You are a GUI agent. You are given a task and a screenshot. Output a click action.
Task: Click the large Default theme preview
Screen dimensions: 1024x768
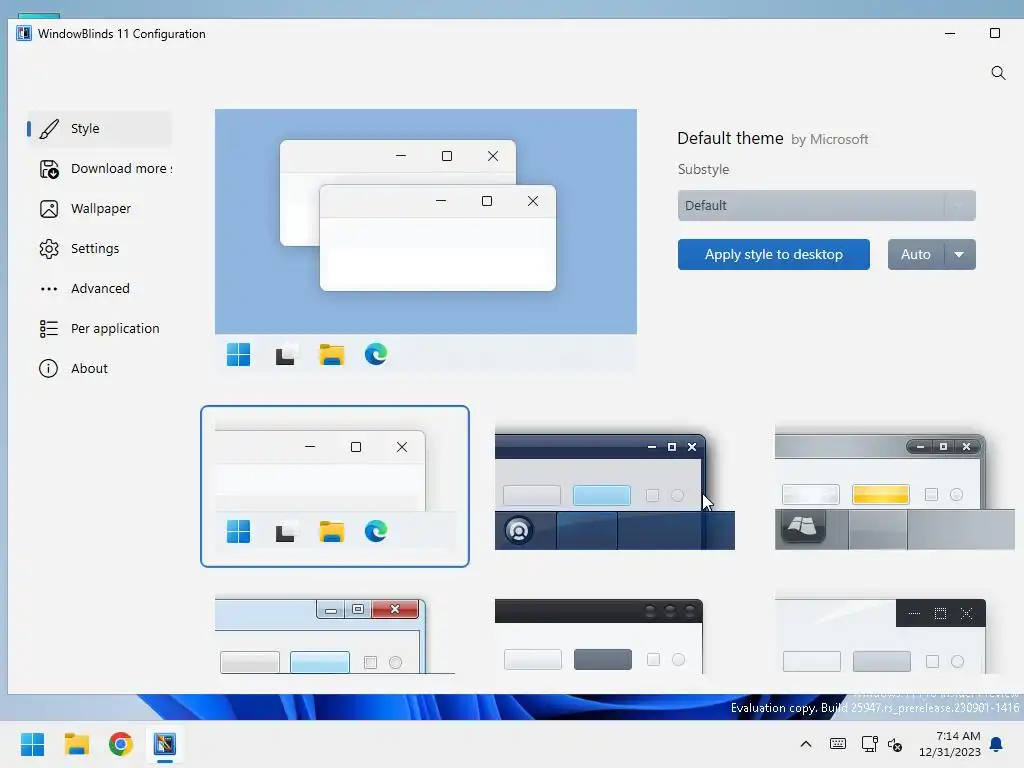tap(426, 241)
